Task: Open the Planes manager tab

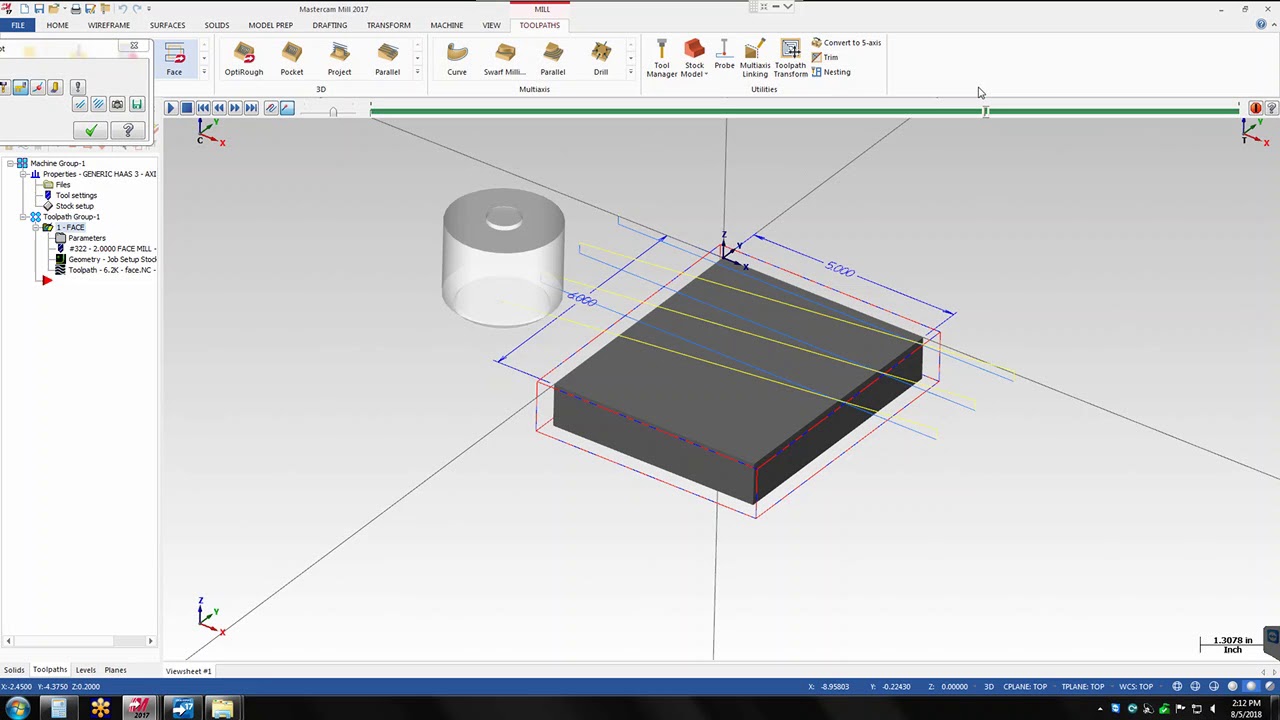Action: tap(115, 670)
